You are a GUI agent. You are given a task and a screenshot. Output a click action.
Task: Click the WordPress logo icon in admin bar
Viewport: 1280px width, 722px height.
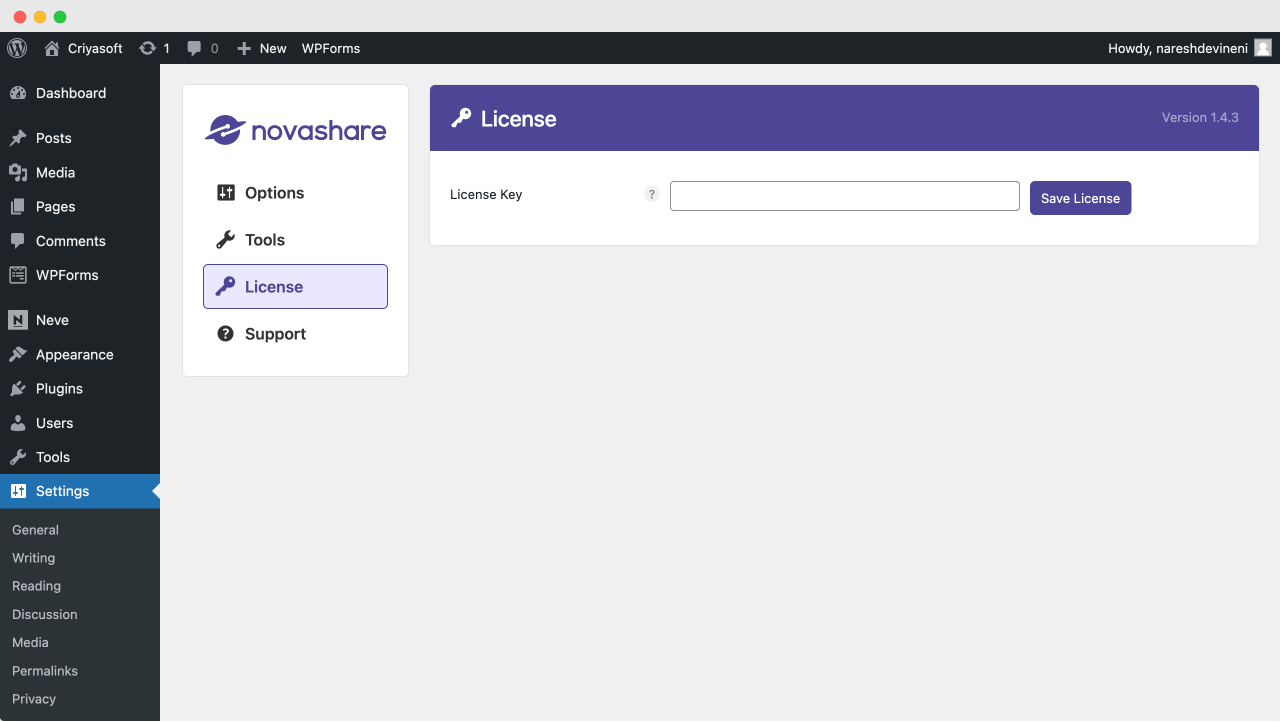tap(16, 48)
